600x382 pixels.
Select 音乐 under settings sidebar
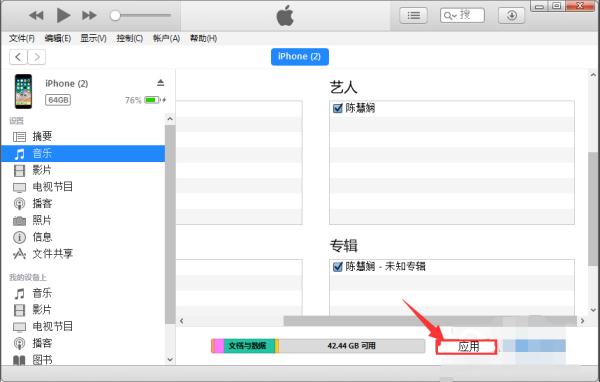tap(83, 153)
